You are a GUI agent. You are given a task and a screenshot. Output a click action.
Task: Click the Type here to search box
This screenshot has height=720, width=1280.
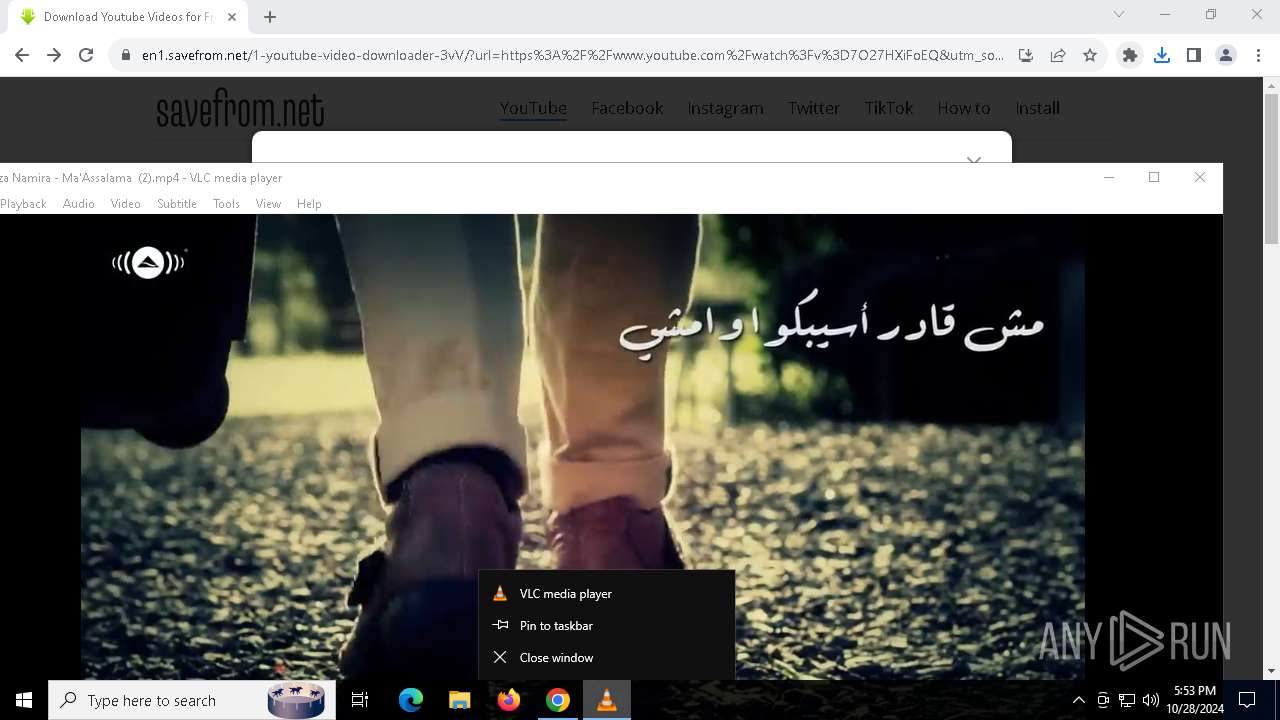pos(192,700)
